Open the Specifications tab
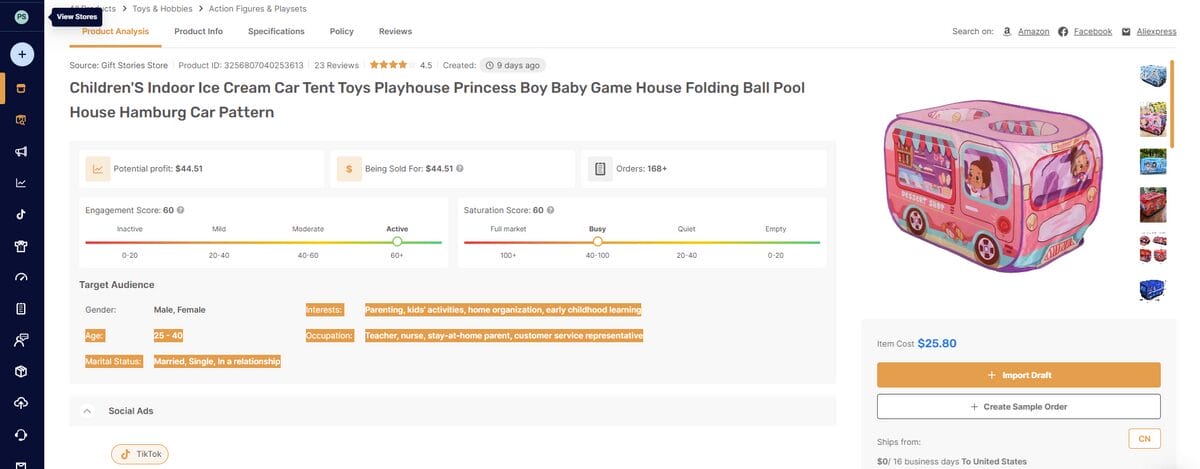The height and width of the screenshot is (469, 1200). (276, 32)
